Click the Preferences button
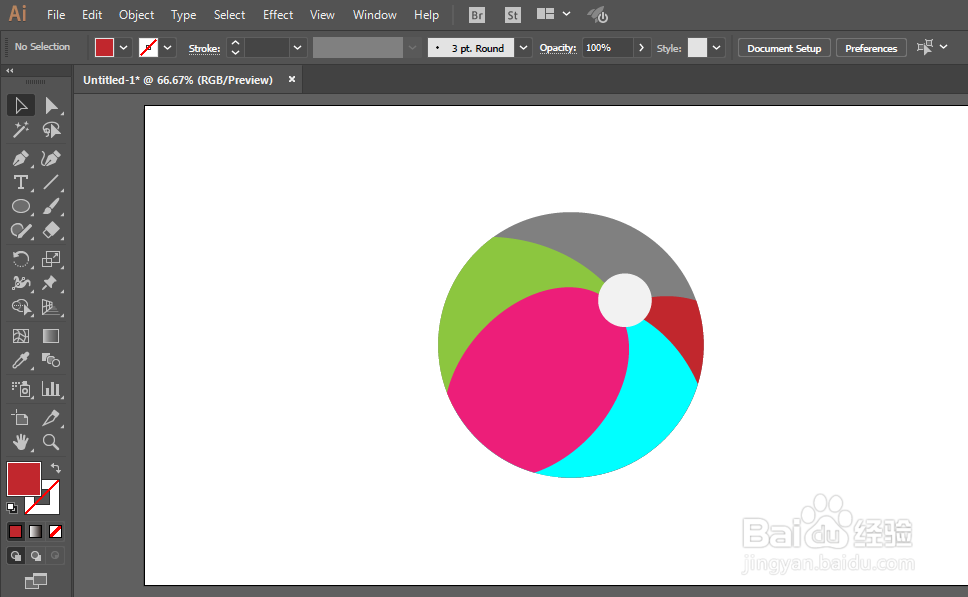Screen dimensions: 968x597 (871, 48)
